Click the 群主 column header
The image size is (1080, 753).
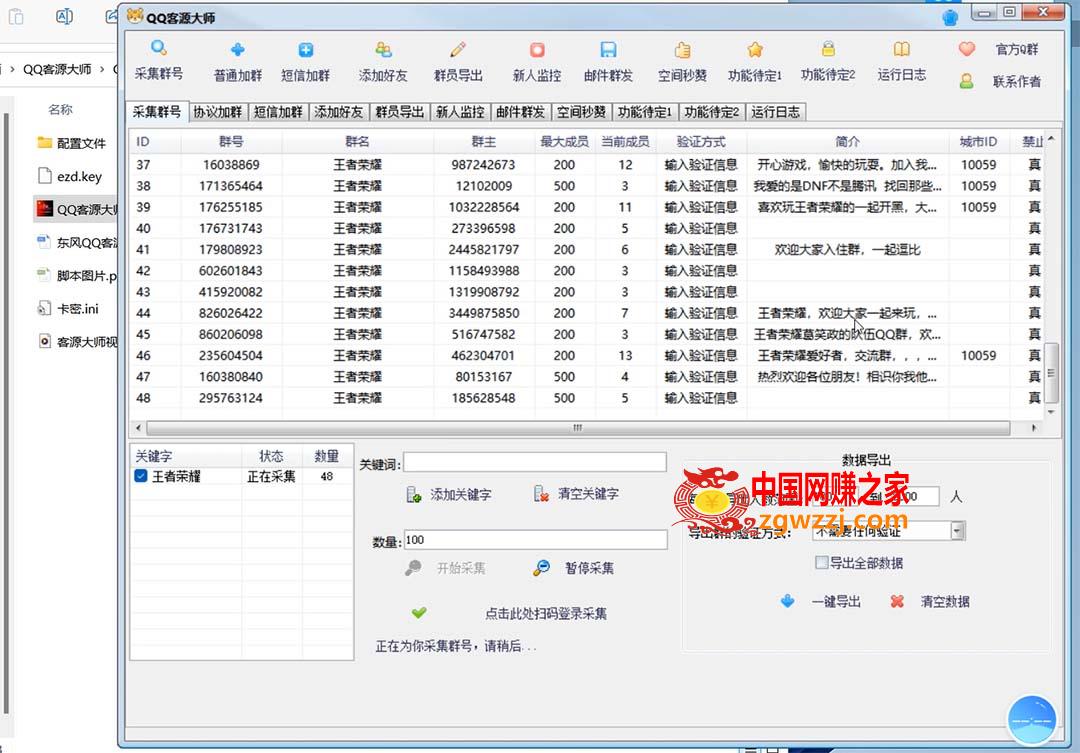(484, 141)
